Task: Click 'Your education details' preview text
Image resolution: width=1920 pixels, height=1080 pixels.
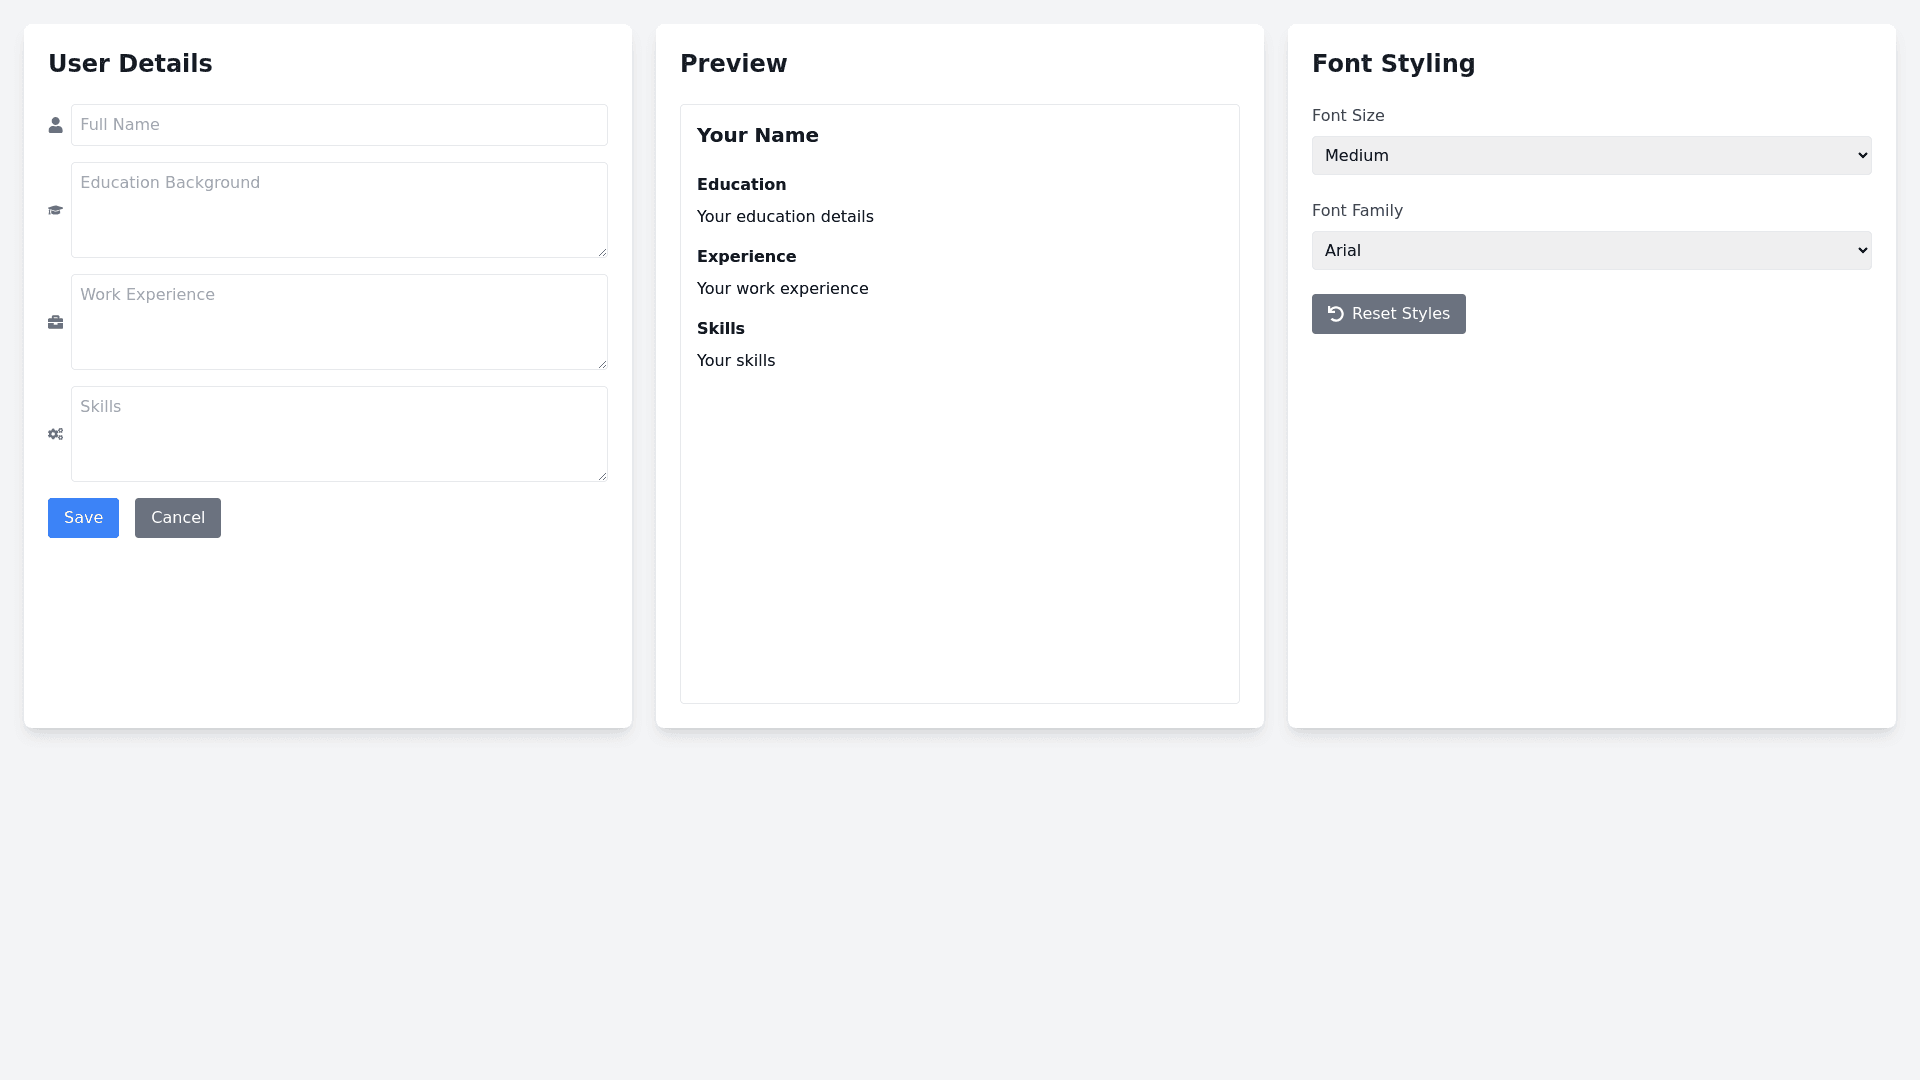Action: (785, 217)
